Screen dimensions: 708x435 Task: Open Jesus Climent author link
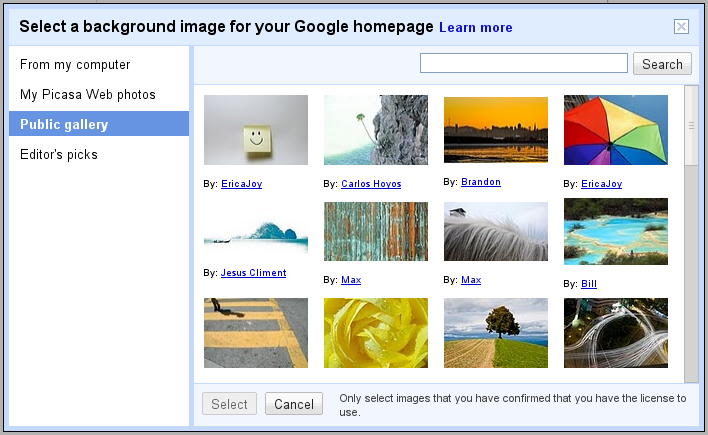[253, 273]
